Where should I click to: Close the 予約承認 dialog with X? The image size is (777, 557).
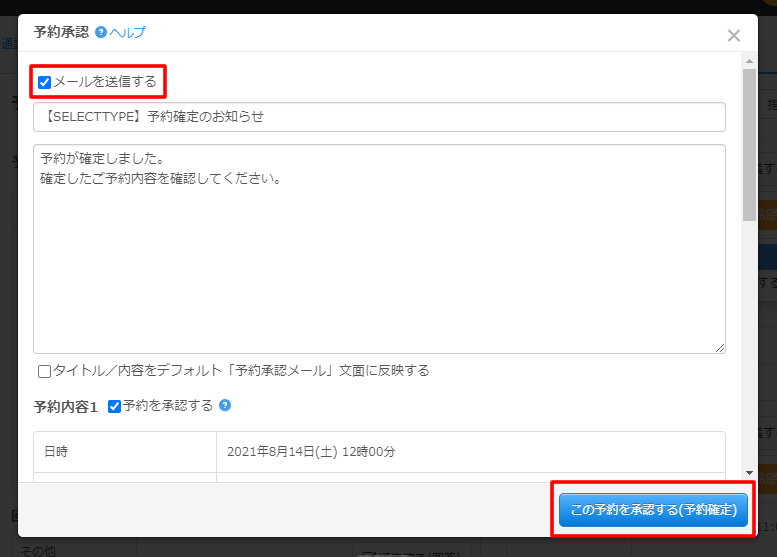coord(733,36)
